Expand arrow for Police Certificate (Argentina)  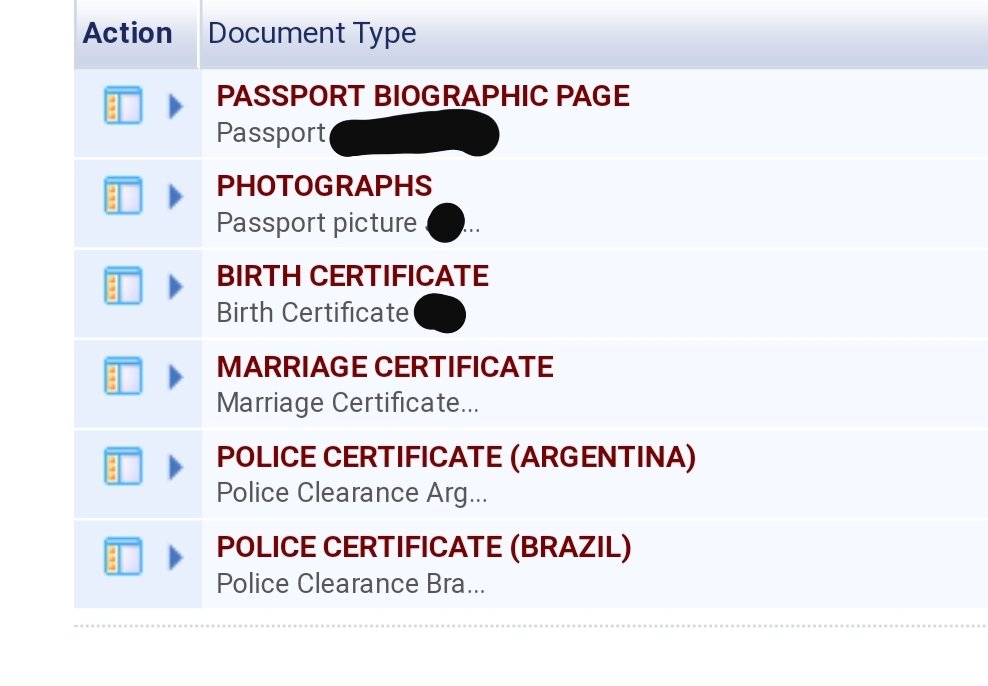click(x=176, y=467)
